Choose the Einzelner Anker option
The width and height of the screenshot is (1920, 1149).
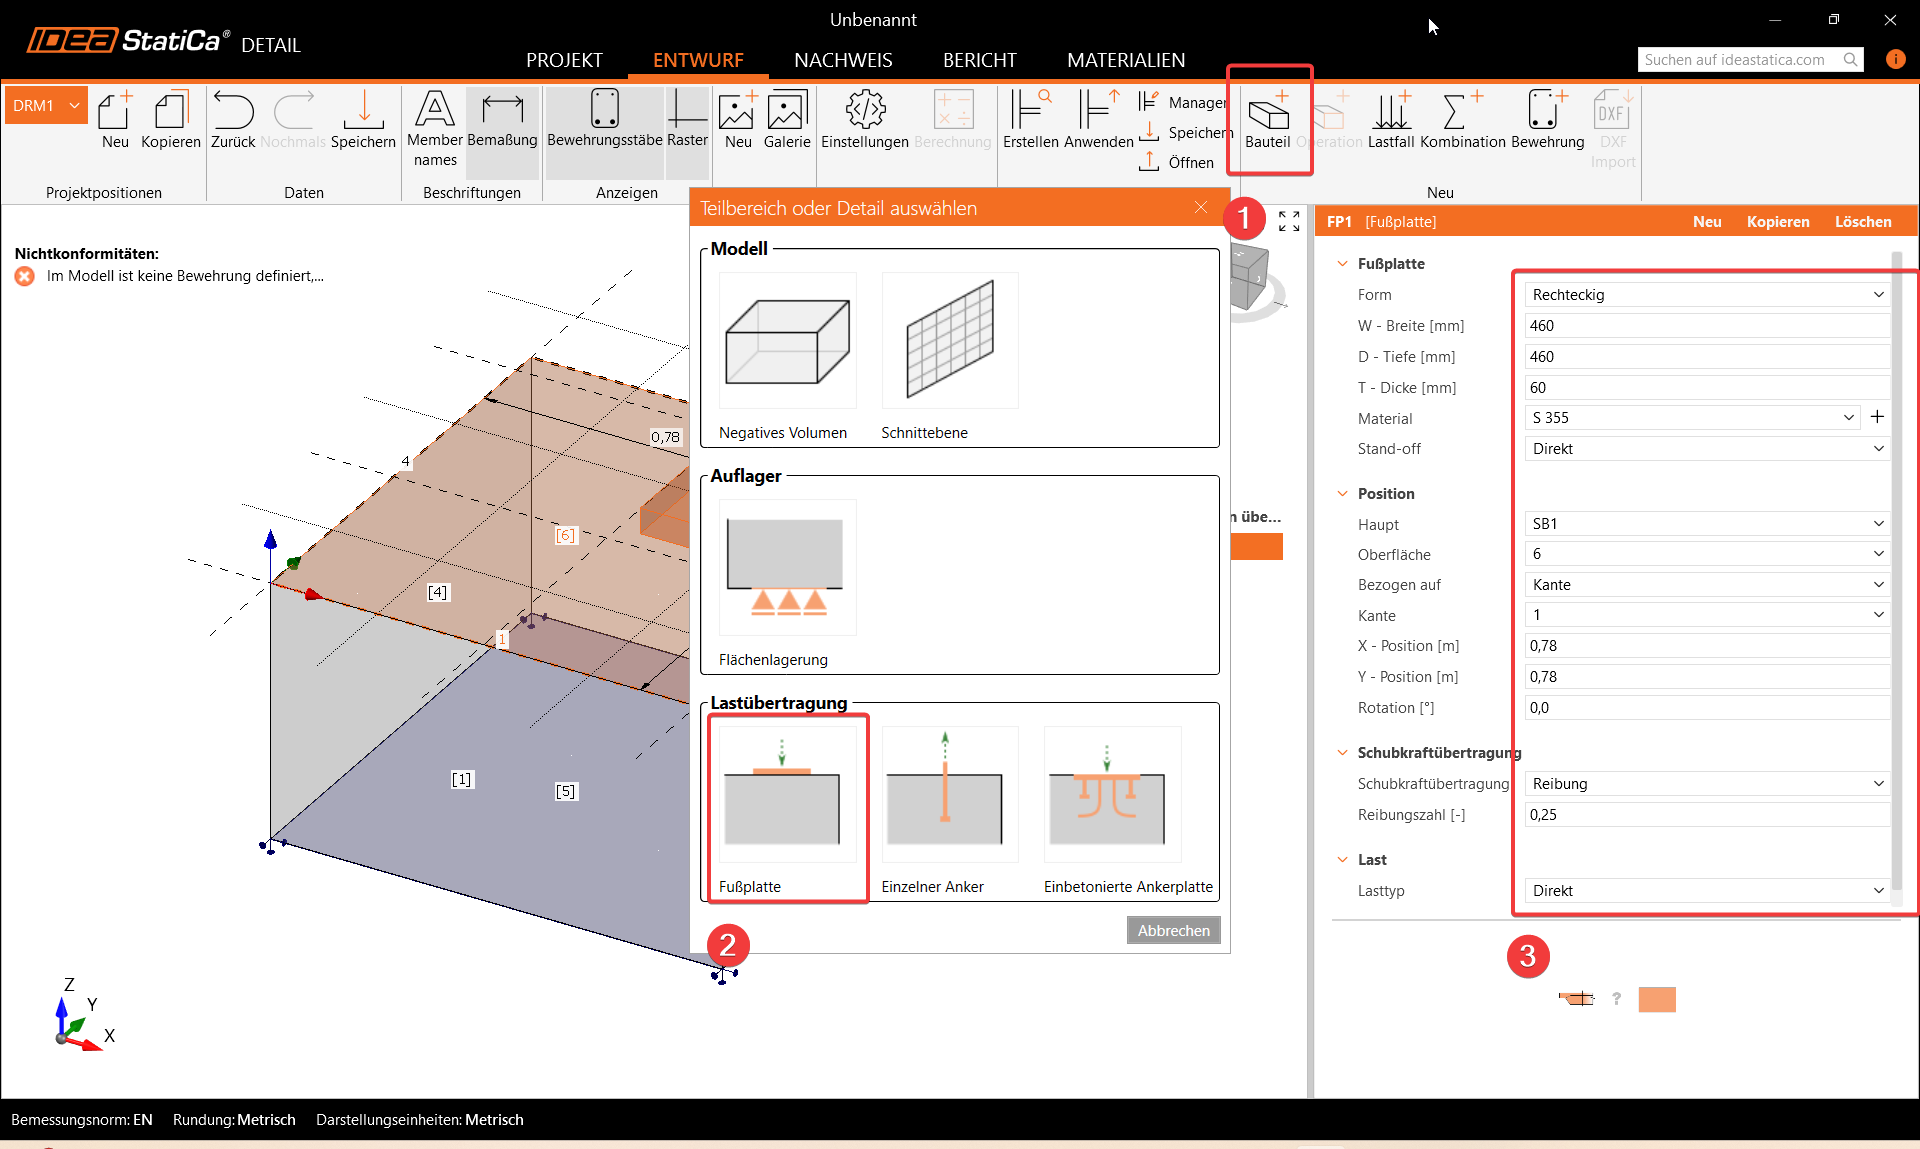click(949, 795)
